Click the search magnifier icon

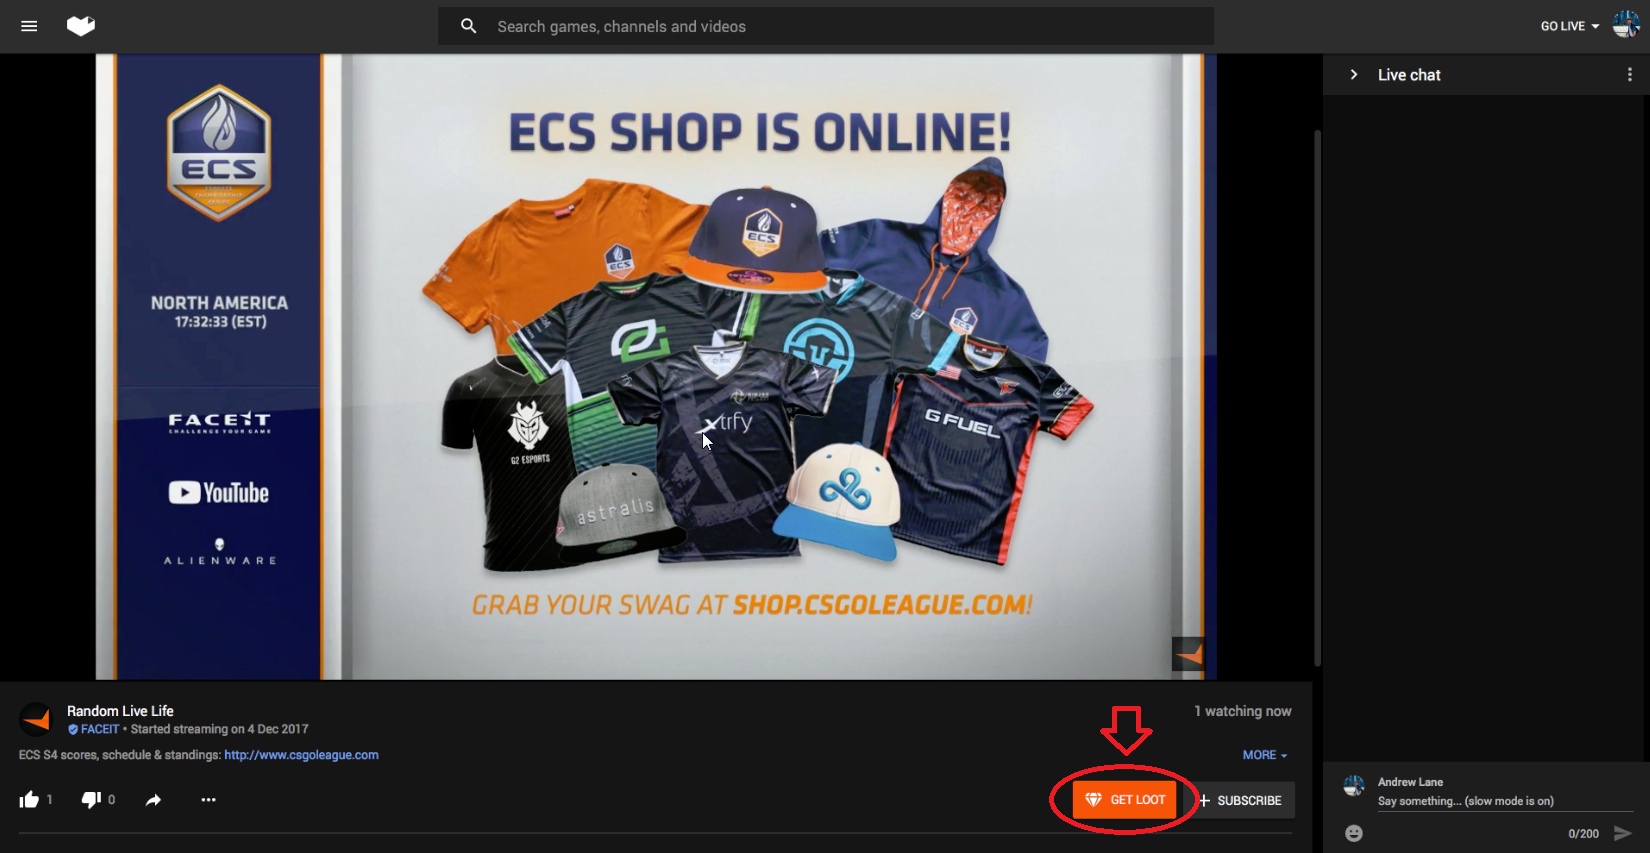468,26
